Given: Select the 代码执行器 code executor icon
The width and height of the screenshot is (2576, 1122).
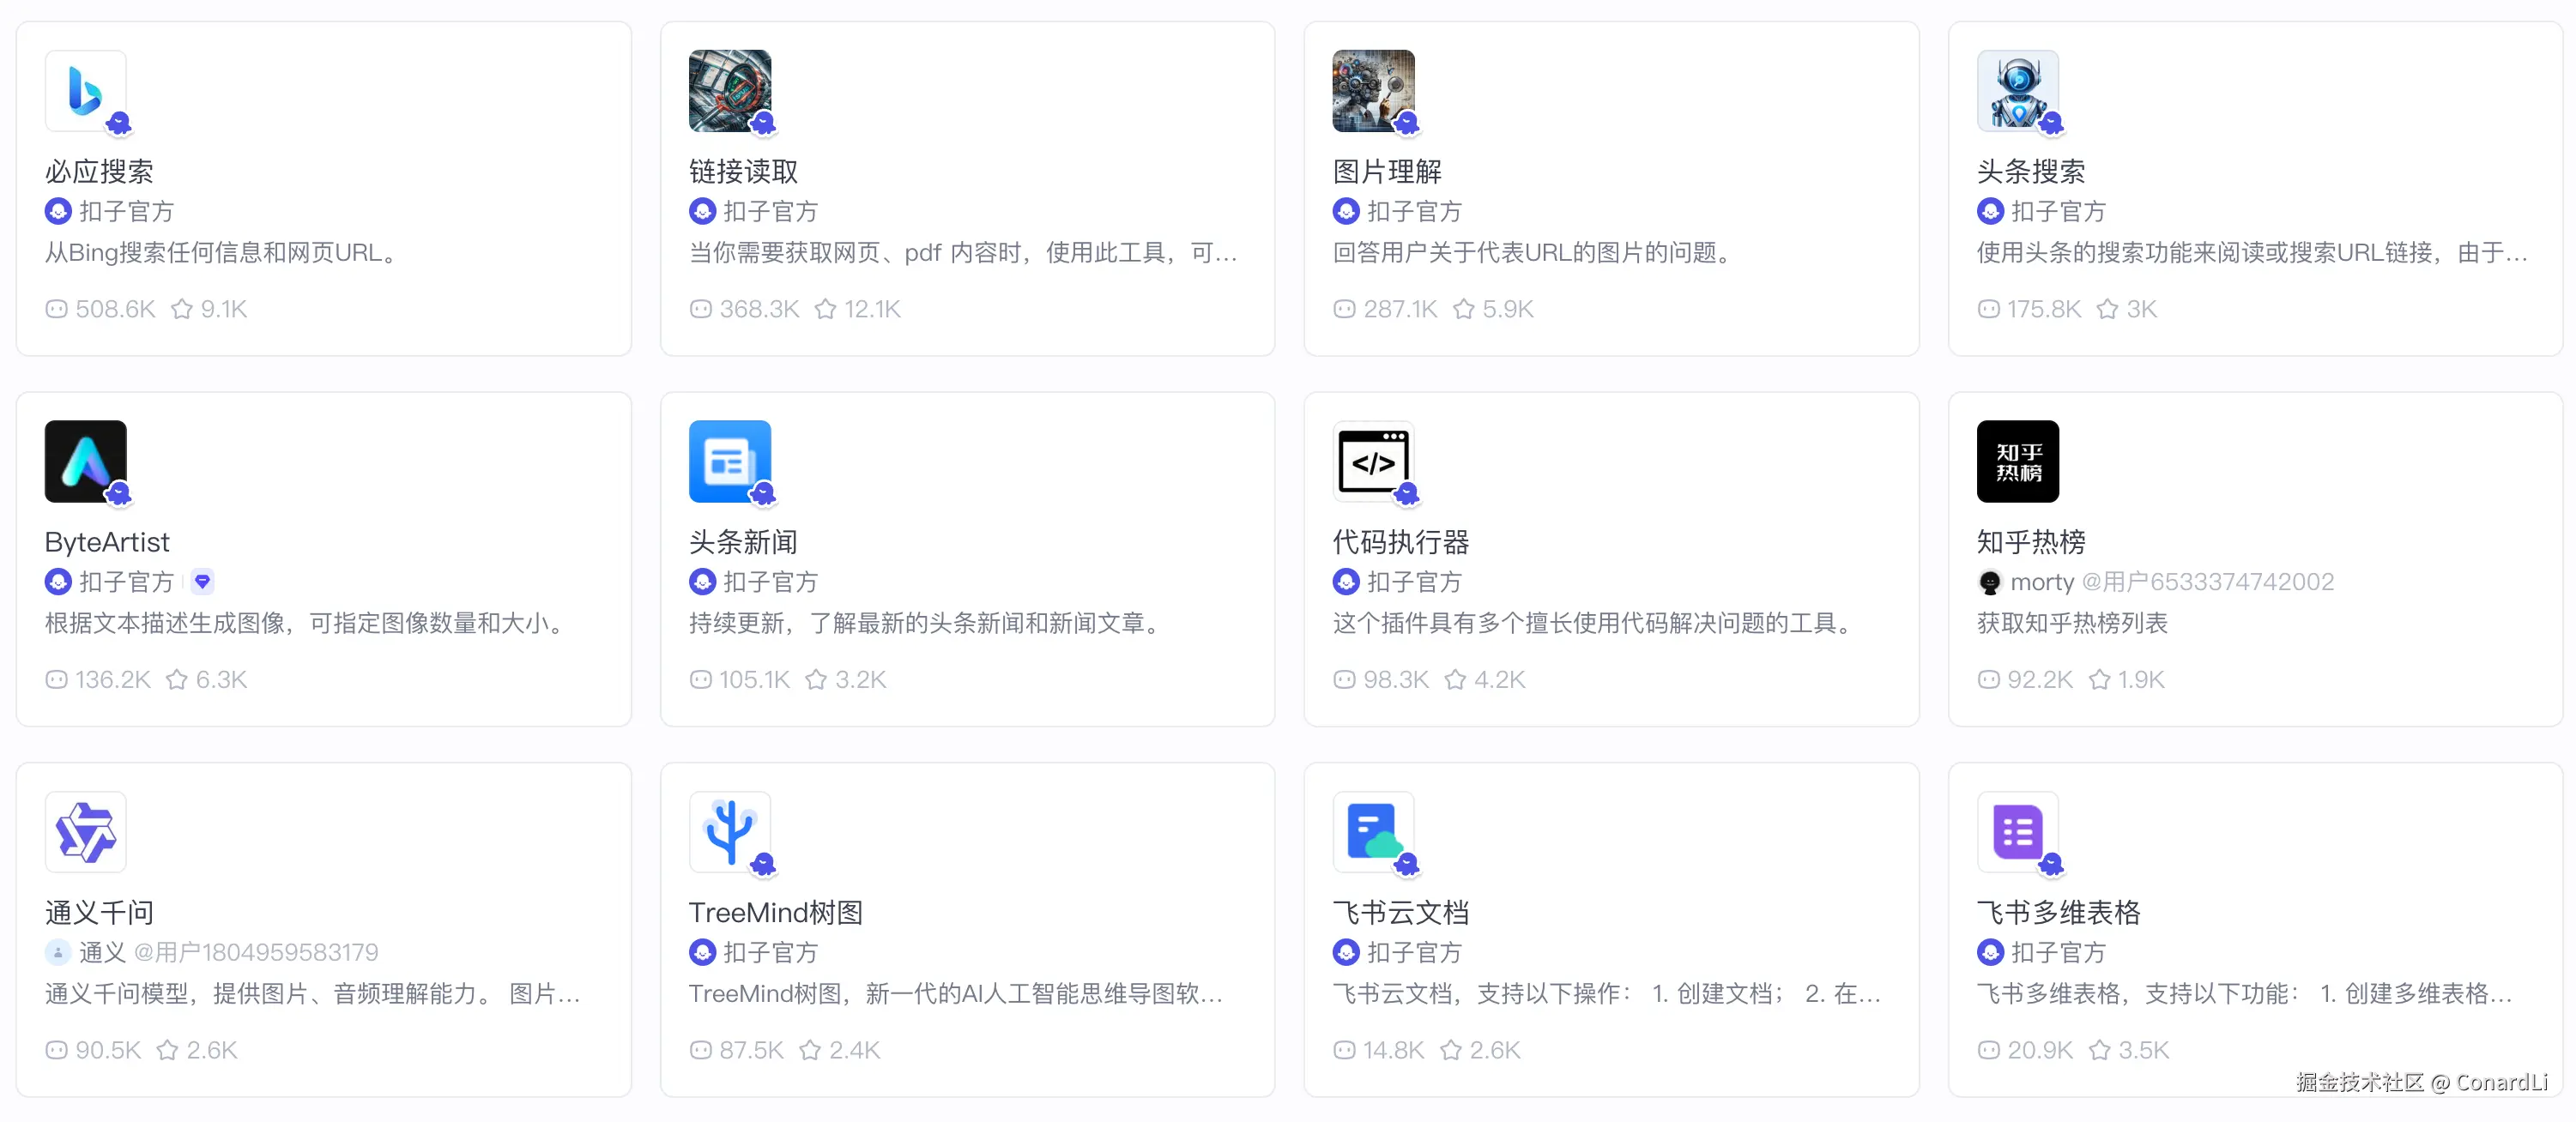Looking at the screenshot, I should tap(1374, 461).
